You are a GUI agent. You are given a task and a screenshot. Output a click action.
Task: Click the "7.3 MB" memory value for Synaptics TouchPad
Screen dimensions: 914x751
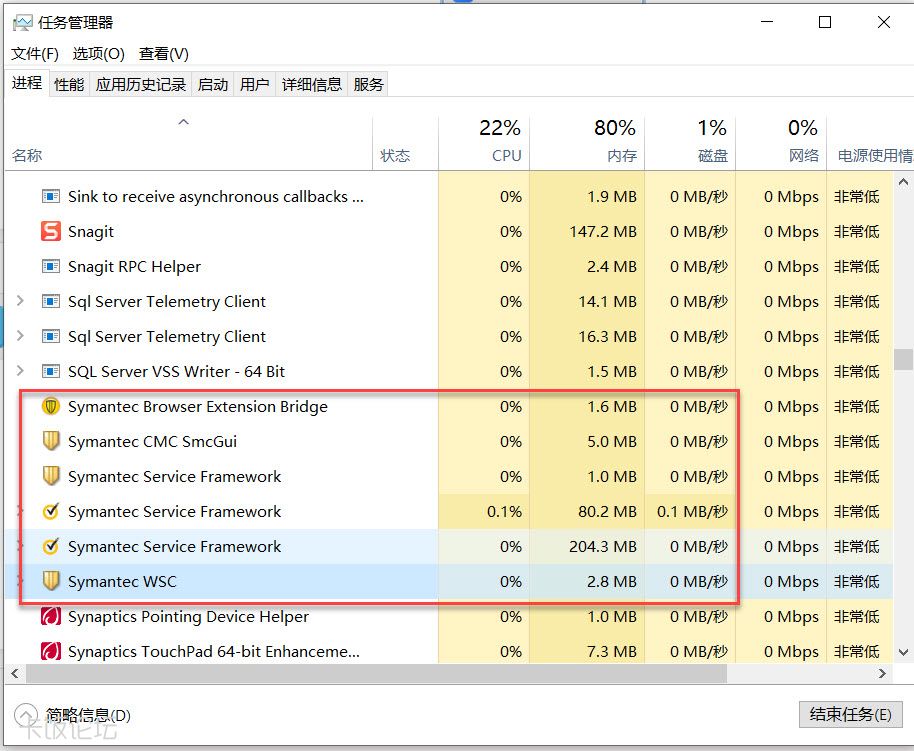(611, 651)
